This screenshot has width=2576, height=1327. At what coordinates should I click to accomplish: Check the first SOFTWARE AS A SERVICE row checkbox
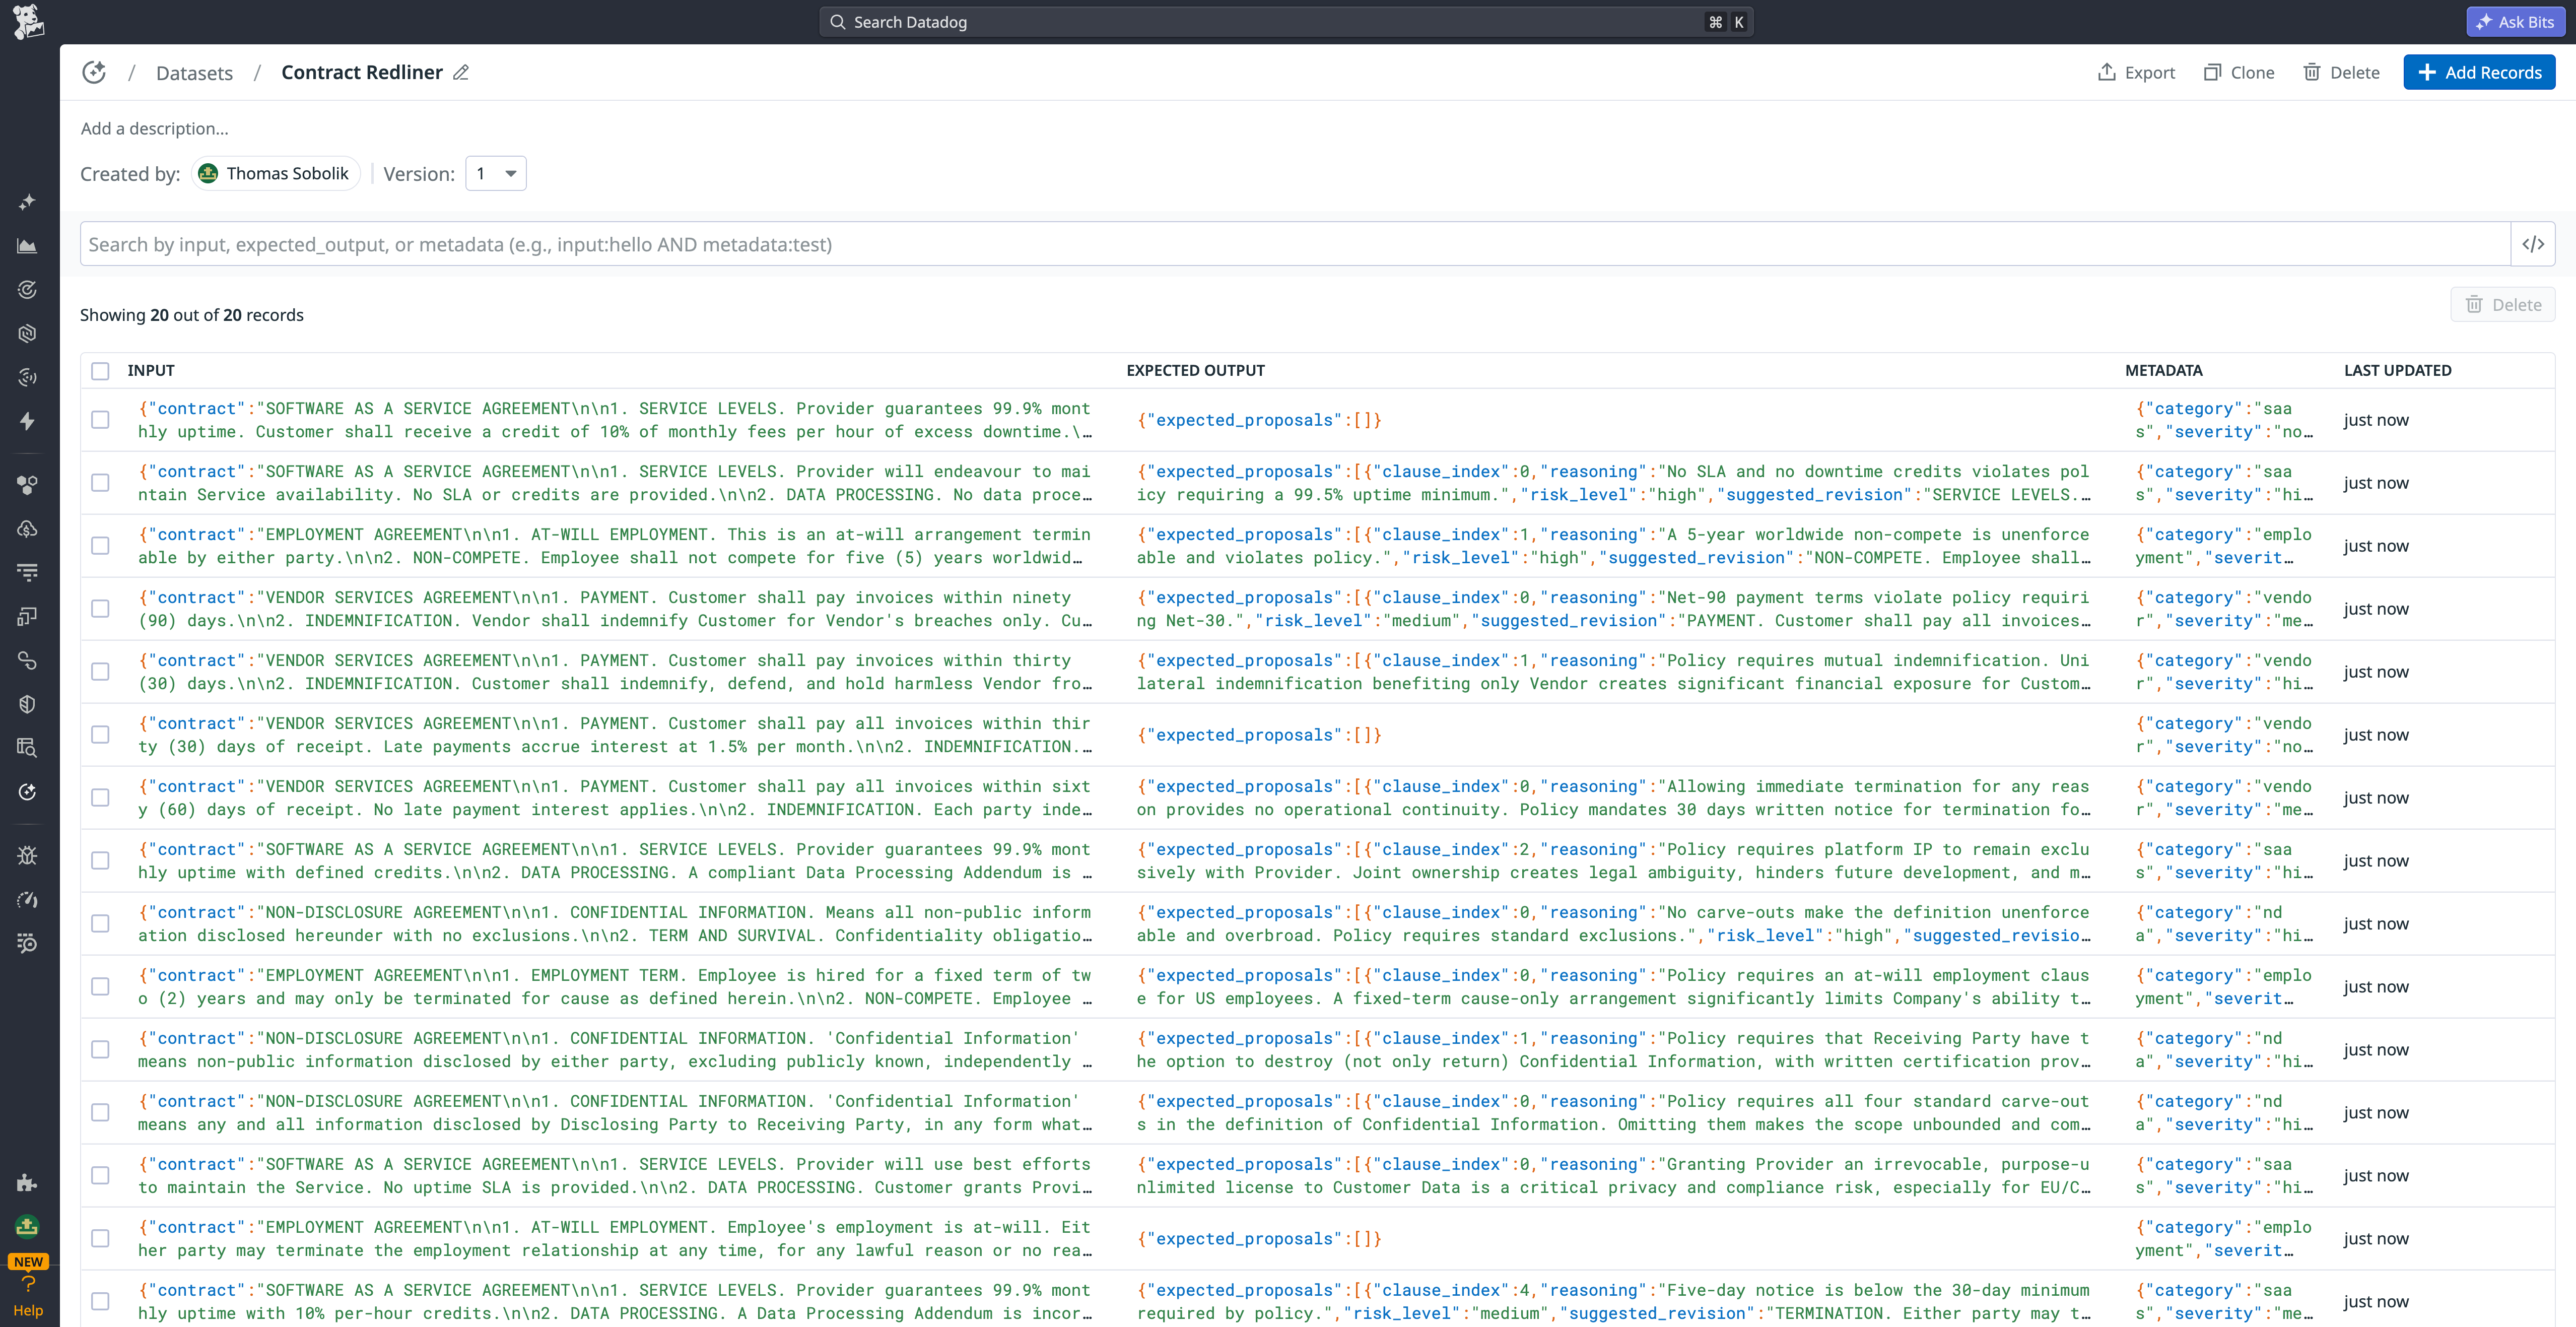click(x=100, y=420)
